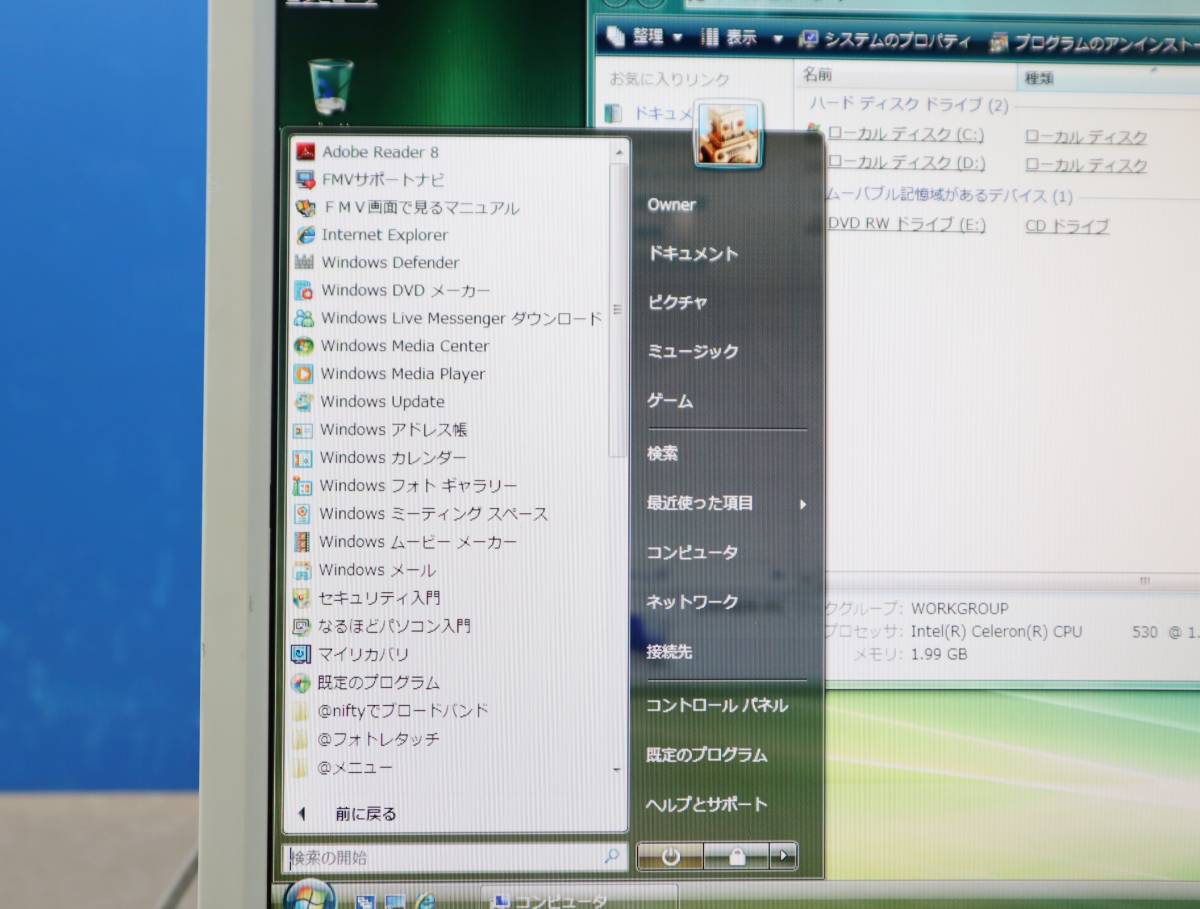
Task: Select ドキュメント in Start menu right pane
Action: pos(692,254)
